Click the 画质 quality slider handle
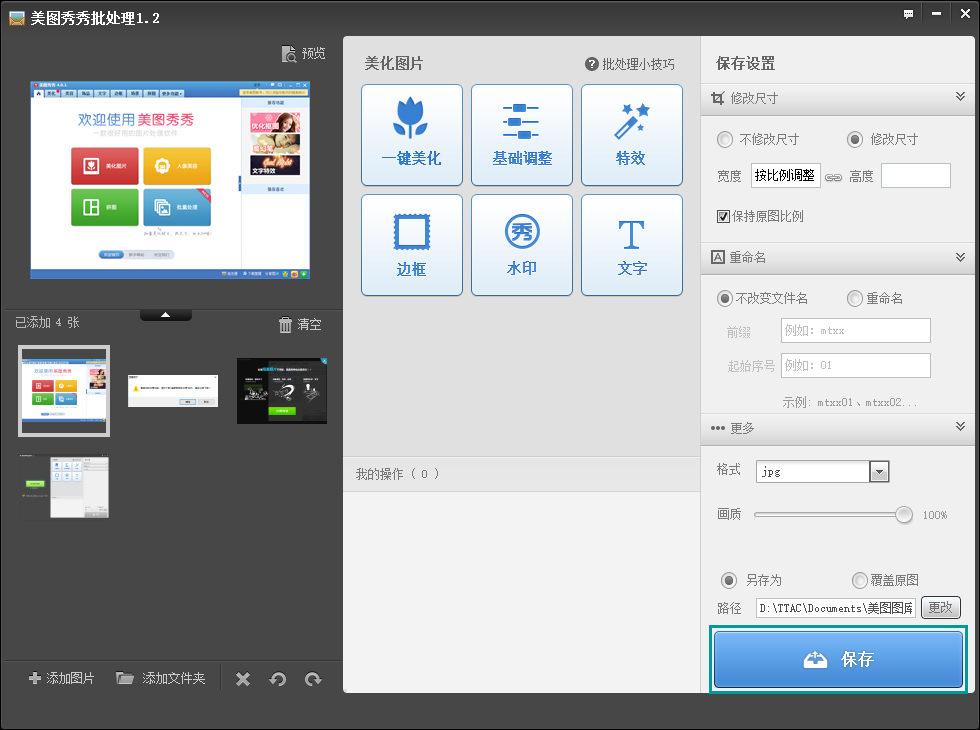Image resolution: width=980 pixels, height=730 pixels. [904, 514]
